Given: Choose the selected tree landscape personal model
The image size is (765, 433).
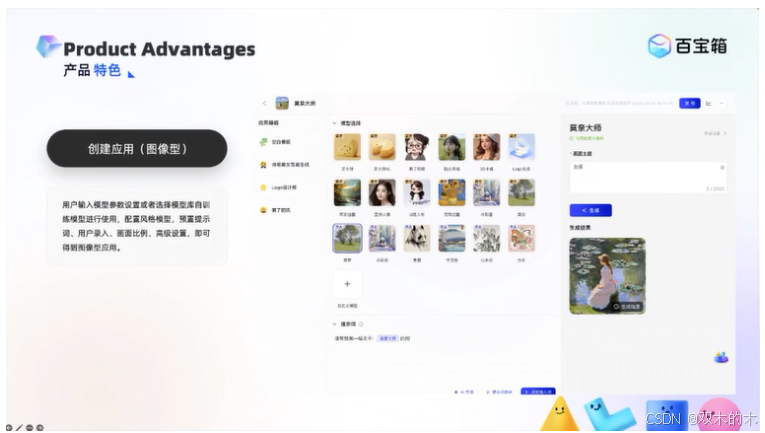Looking at the screenshot, I should 347,238.
